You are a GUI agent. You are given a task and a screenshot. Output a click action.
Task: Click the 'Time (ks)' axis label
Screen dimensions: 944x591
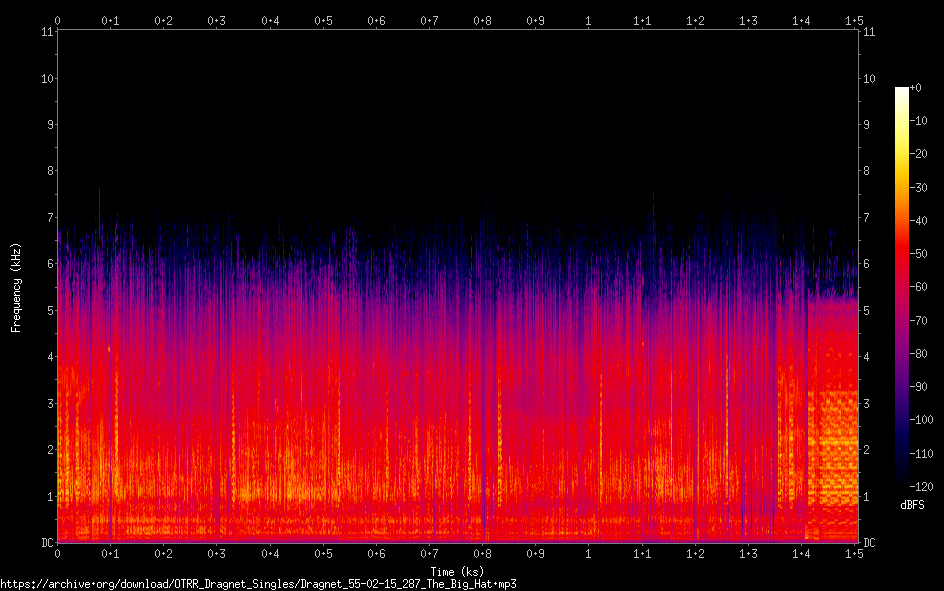coord(457,571)
